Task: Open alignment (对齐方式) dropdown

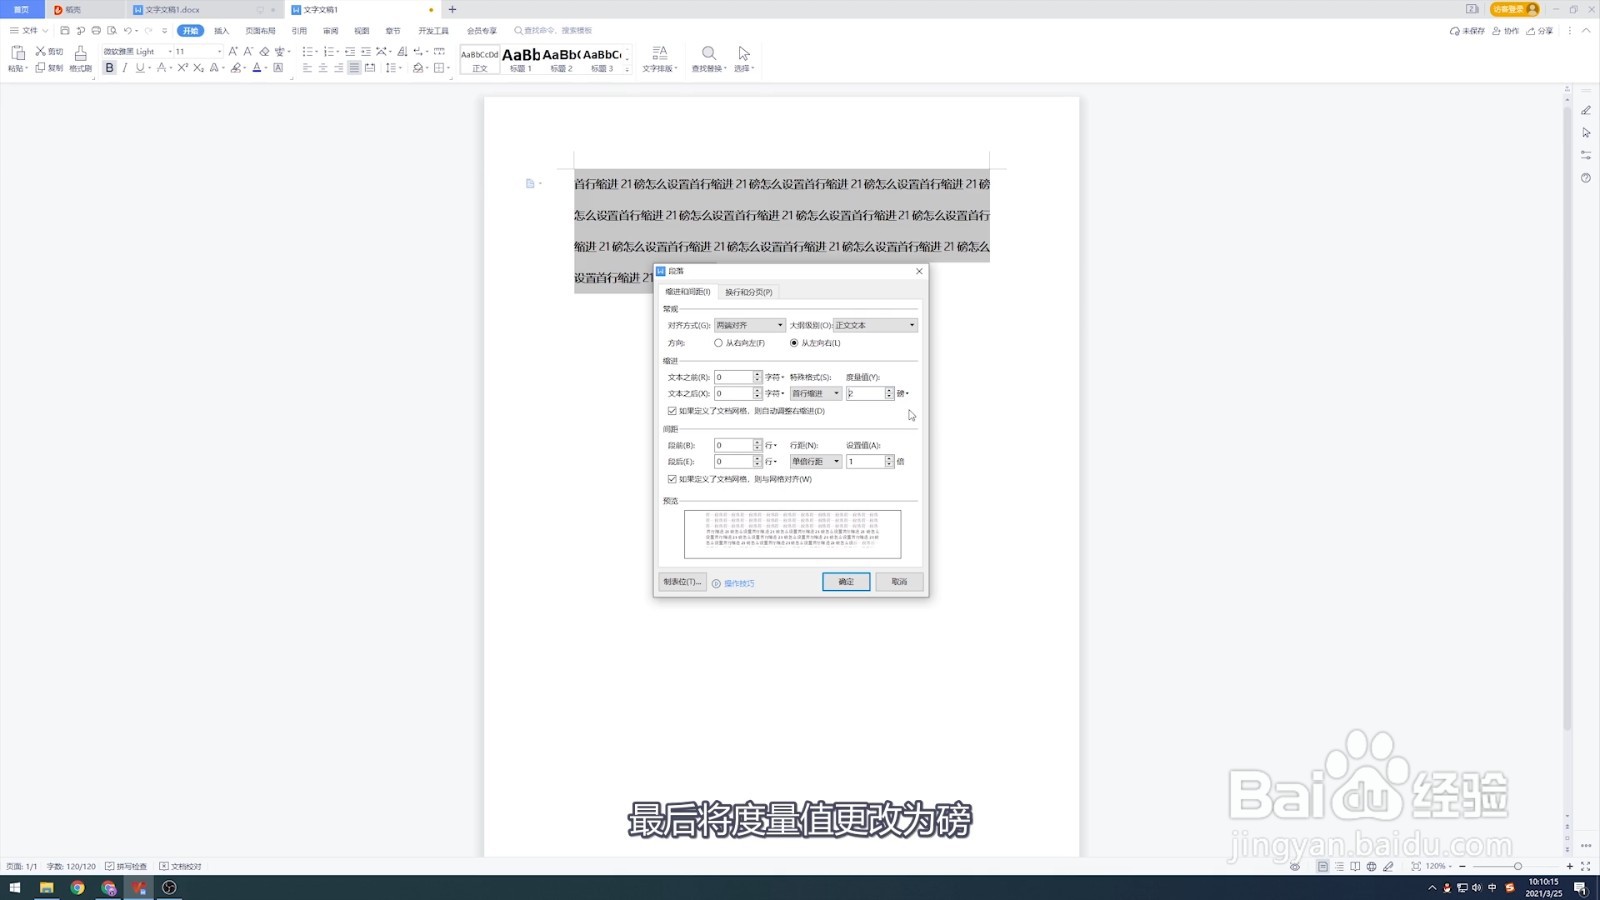Action: 750,325
